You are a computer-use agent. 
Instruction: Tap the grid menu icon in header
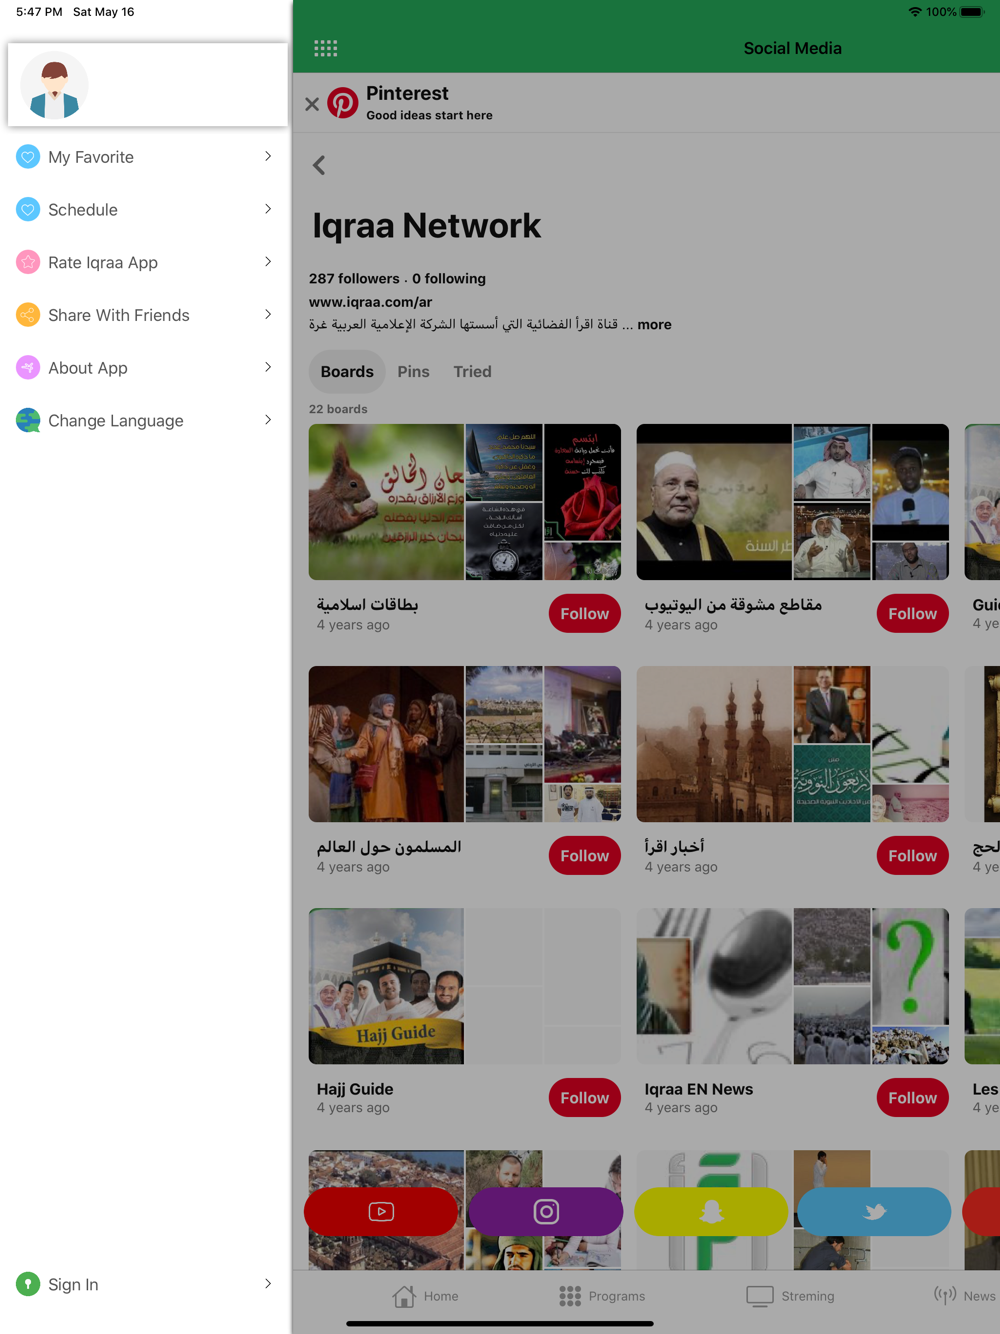(326, 48)
